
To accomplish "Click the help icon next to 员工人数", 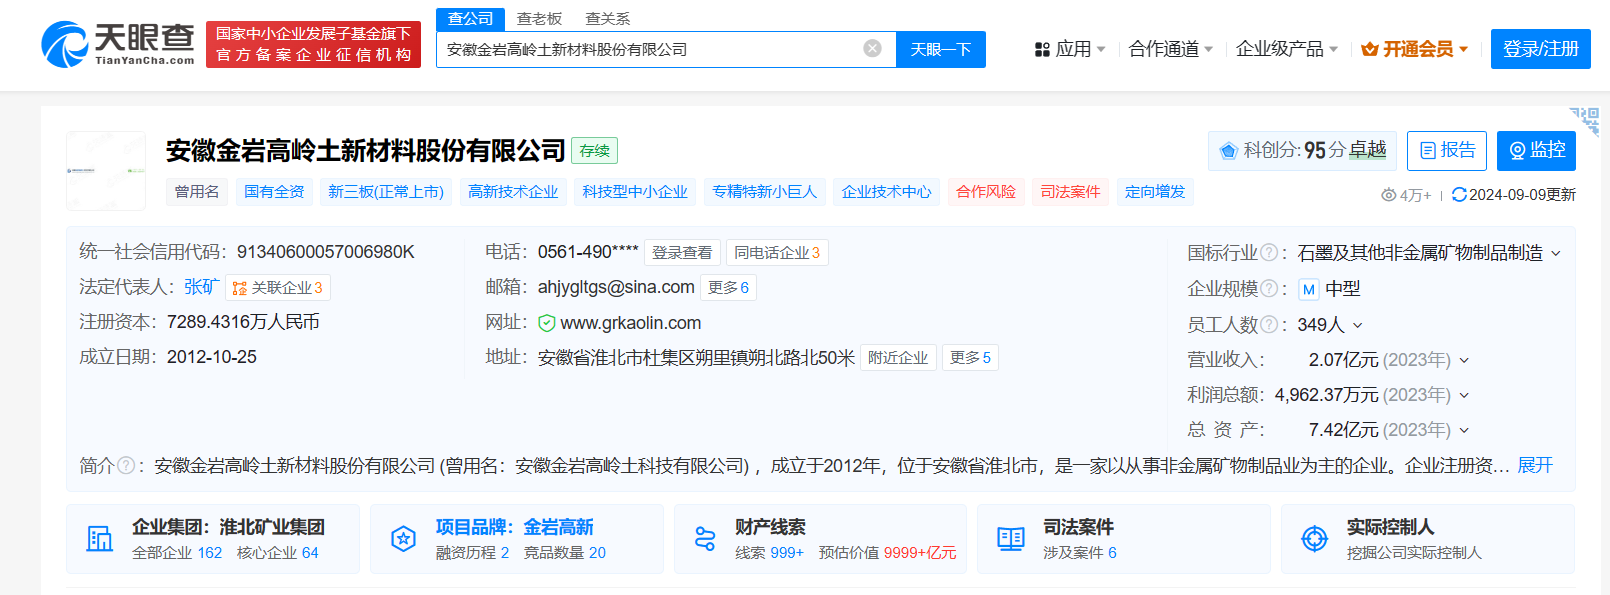I will point(1268,324).
